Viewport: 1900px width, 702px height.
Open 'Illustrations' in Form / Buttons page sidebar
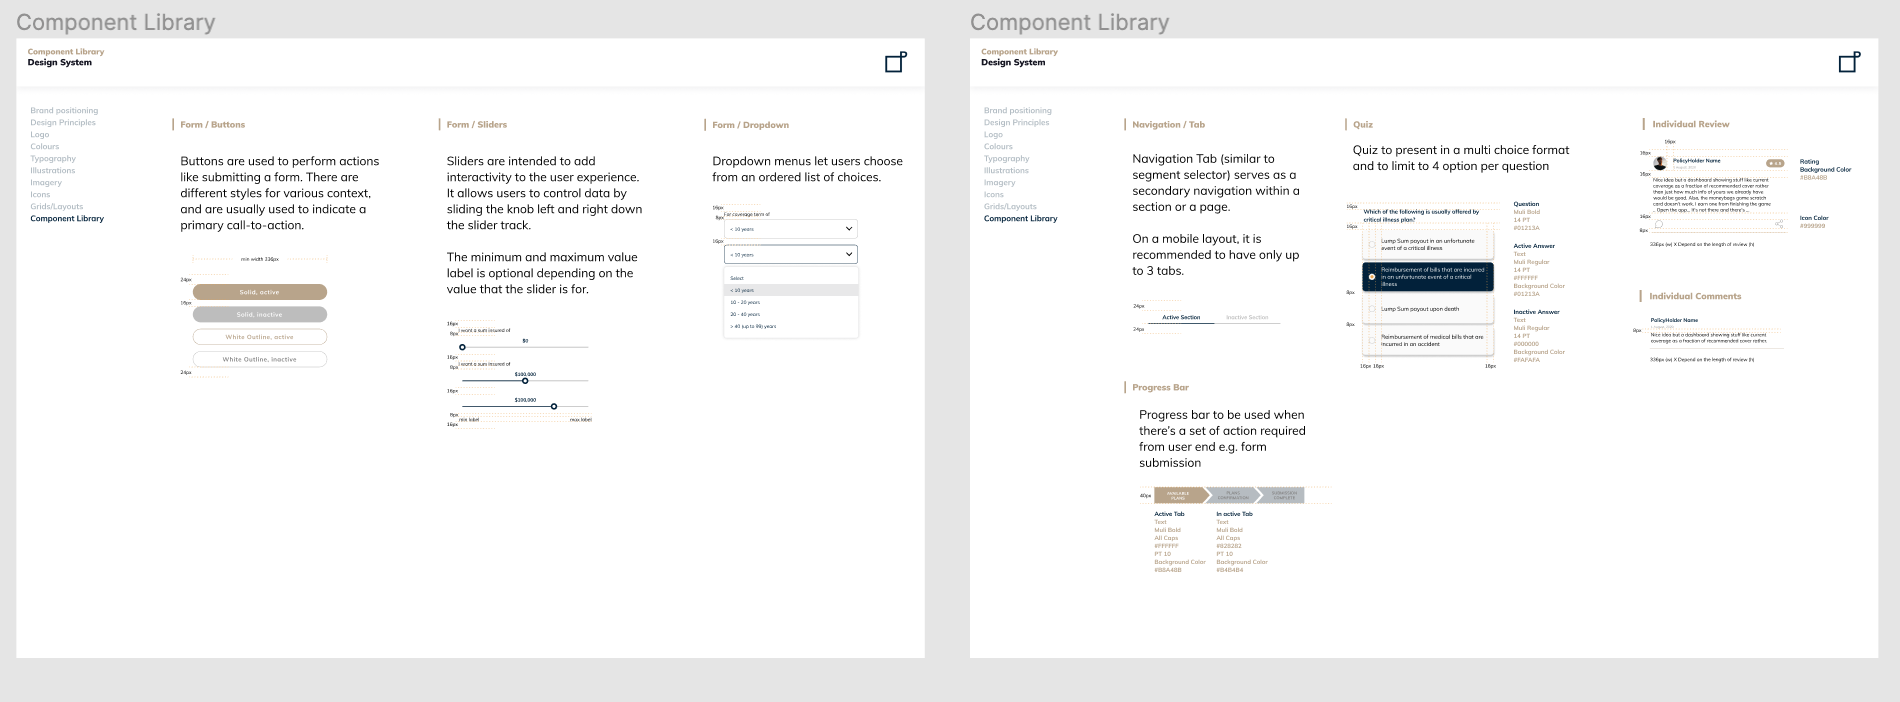[x=53, y=171]
